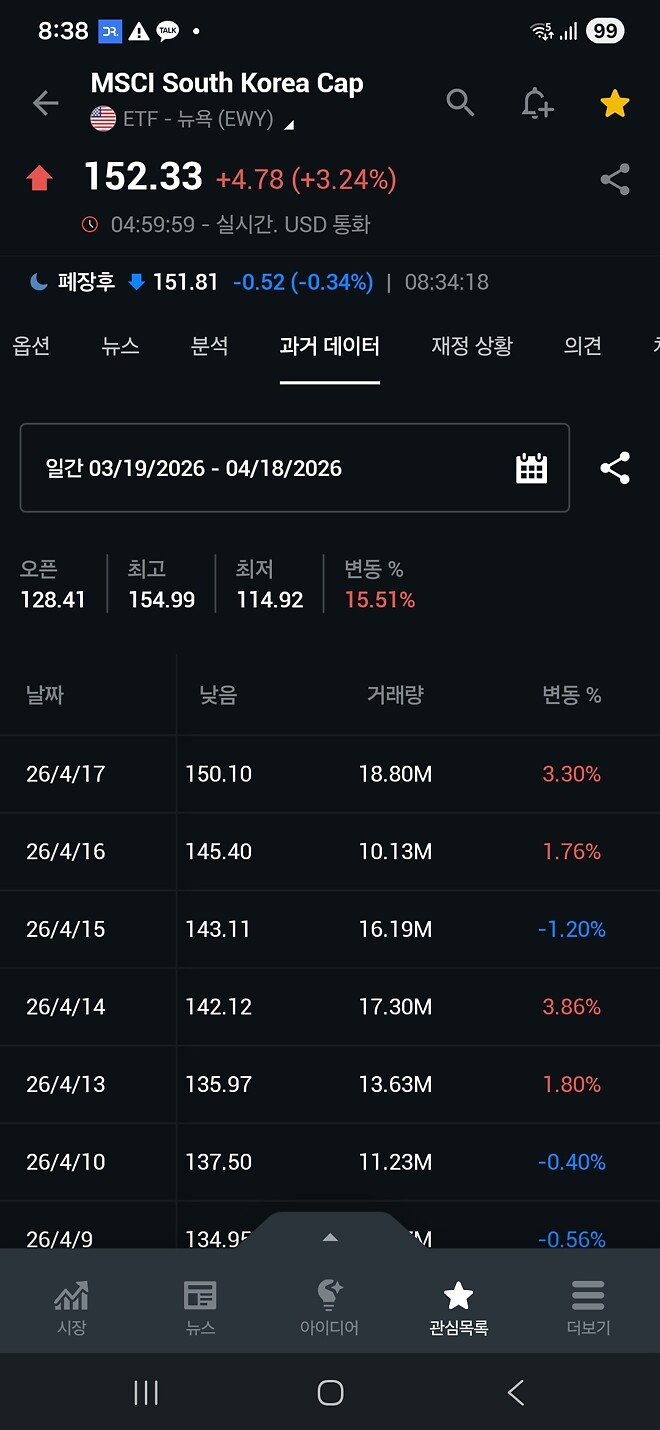Open the search icon
Image resolution: width=660 pixels, height=1430 pixels.
(x=460, y=103)
